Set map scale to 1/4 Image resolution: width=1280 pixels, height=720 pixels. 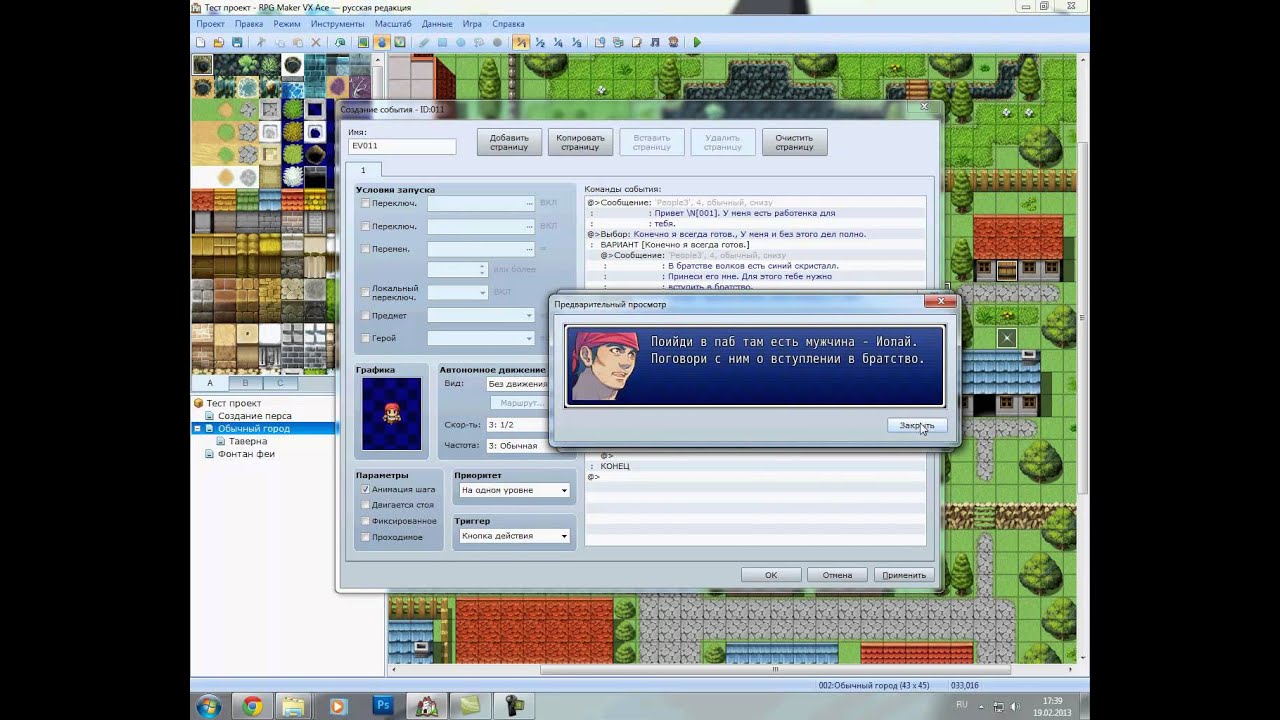point(558,43)
